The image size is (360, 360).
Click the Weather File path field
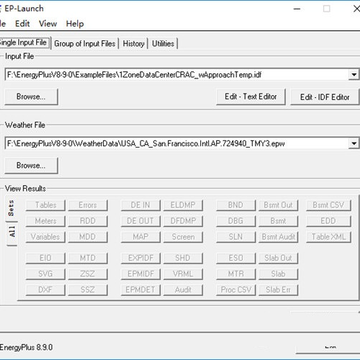pyautogui.click(x=177, y=143)
